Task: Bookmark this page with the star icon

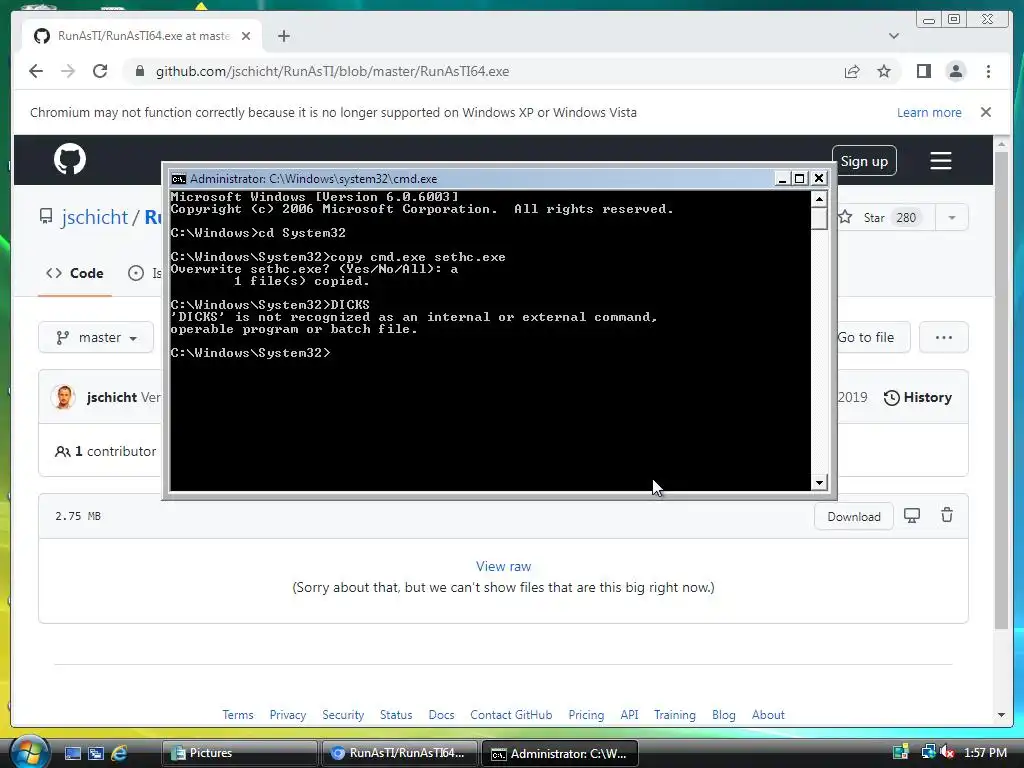Action: pos(884,71)
